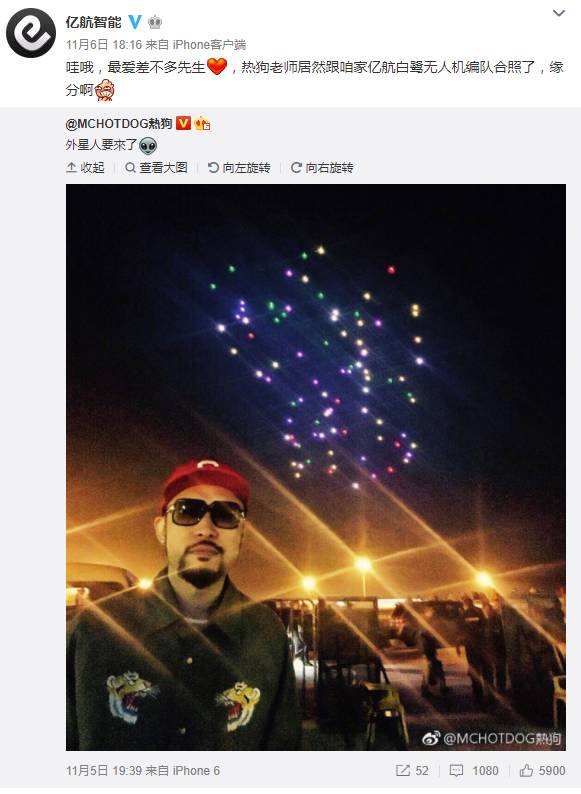The image size is (581, 794).
Task: Collapse the image with 收起
Action: click(x=86, y=167)
